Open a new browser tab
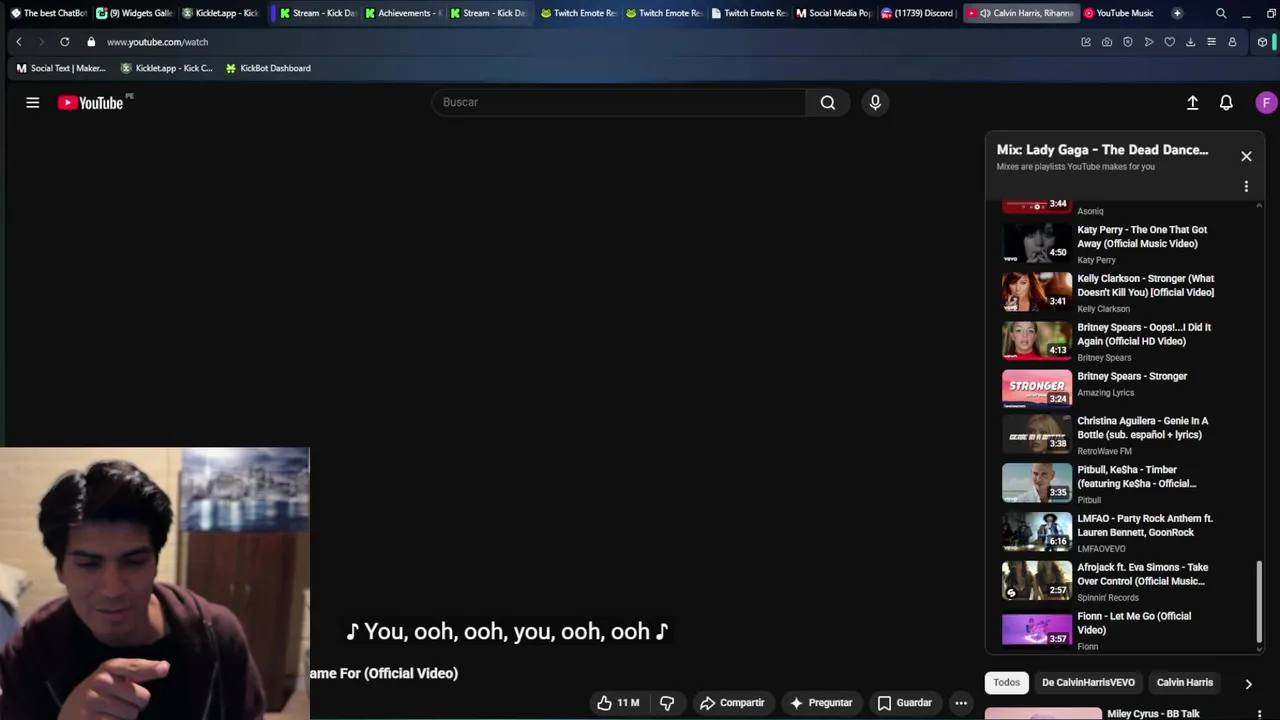This screenshot has height=720, width=1280. 1177,13
